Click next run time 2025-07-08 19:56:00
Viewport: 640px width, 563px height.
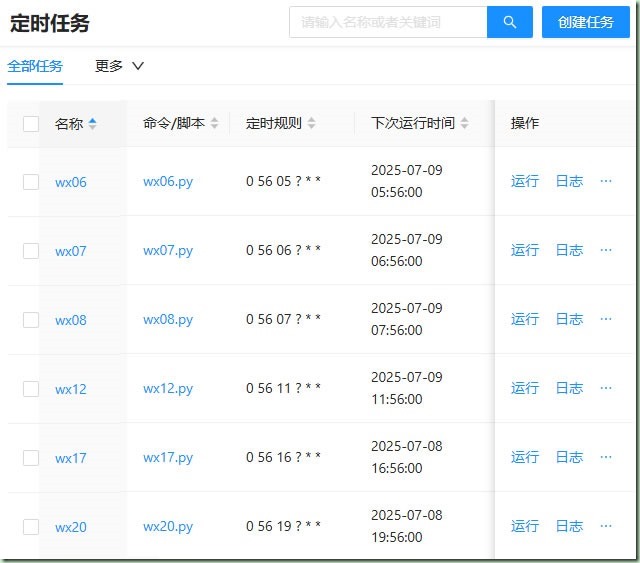click(407, 526)
